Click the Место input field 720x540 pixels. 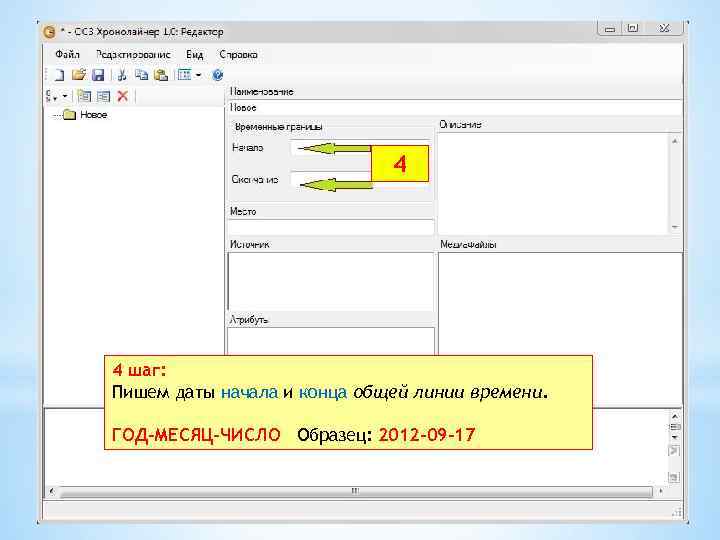pos(331,227)
